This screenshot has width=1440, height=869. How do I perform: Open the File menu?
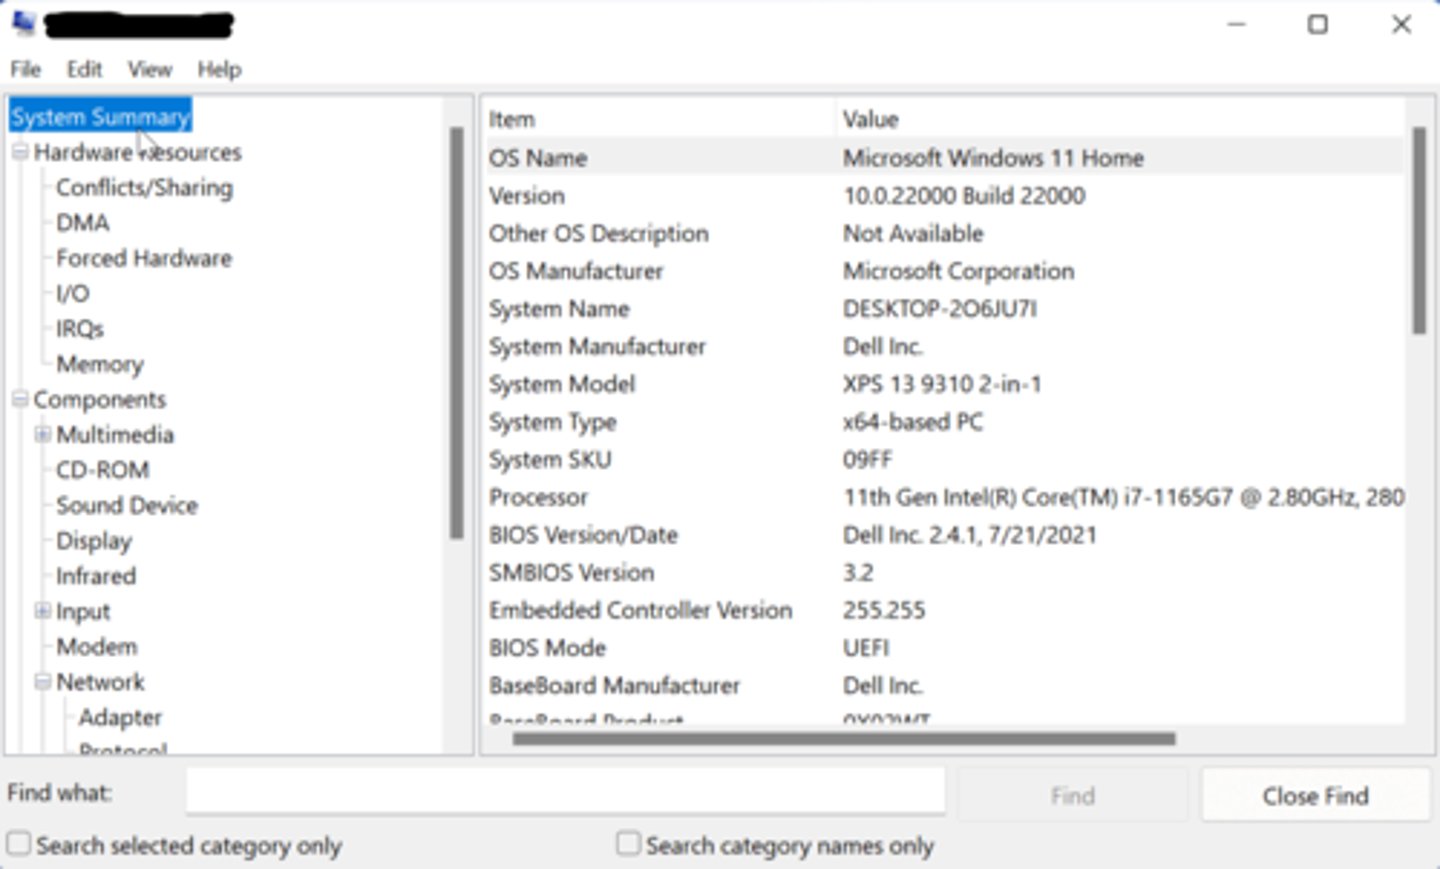pyautogui.click(x=26, y=69)
